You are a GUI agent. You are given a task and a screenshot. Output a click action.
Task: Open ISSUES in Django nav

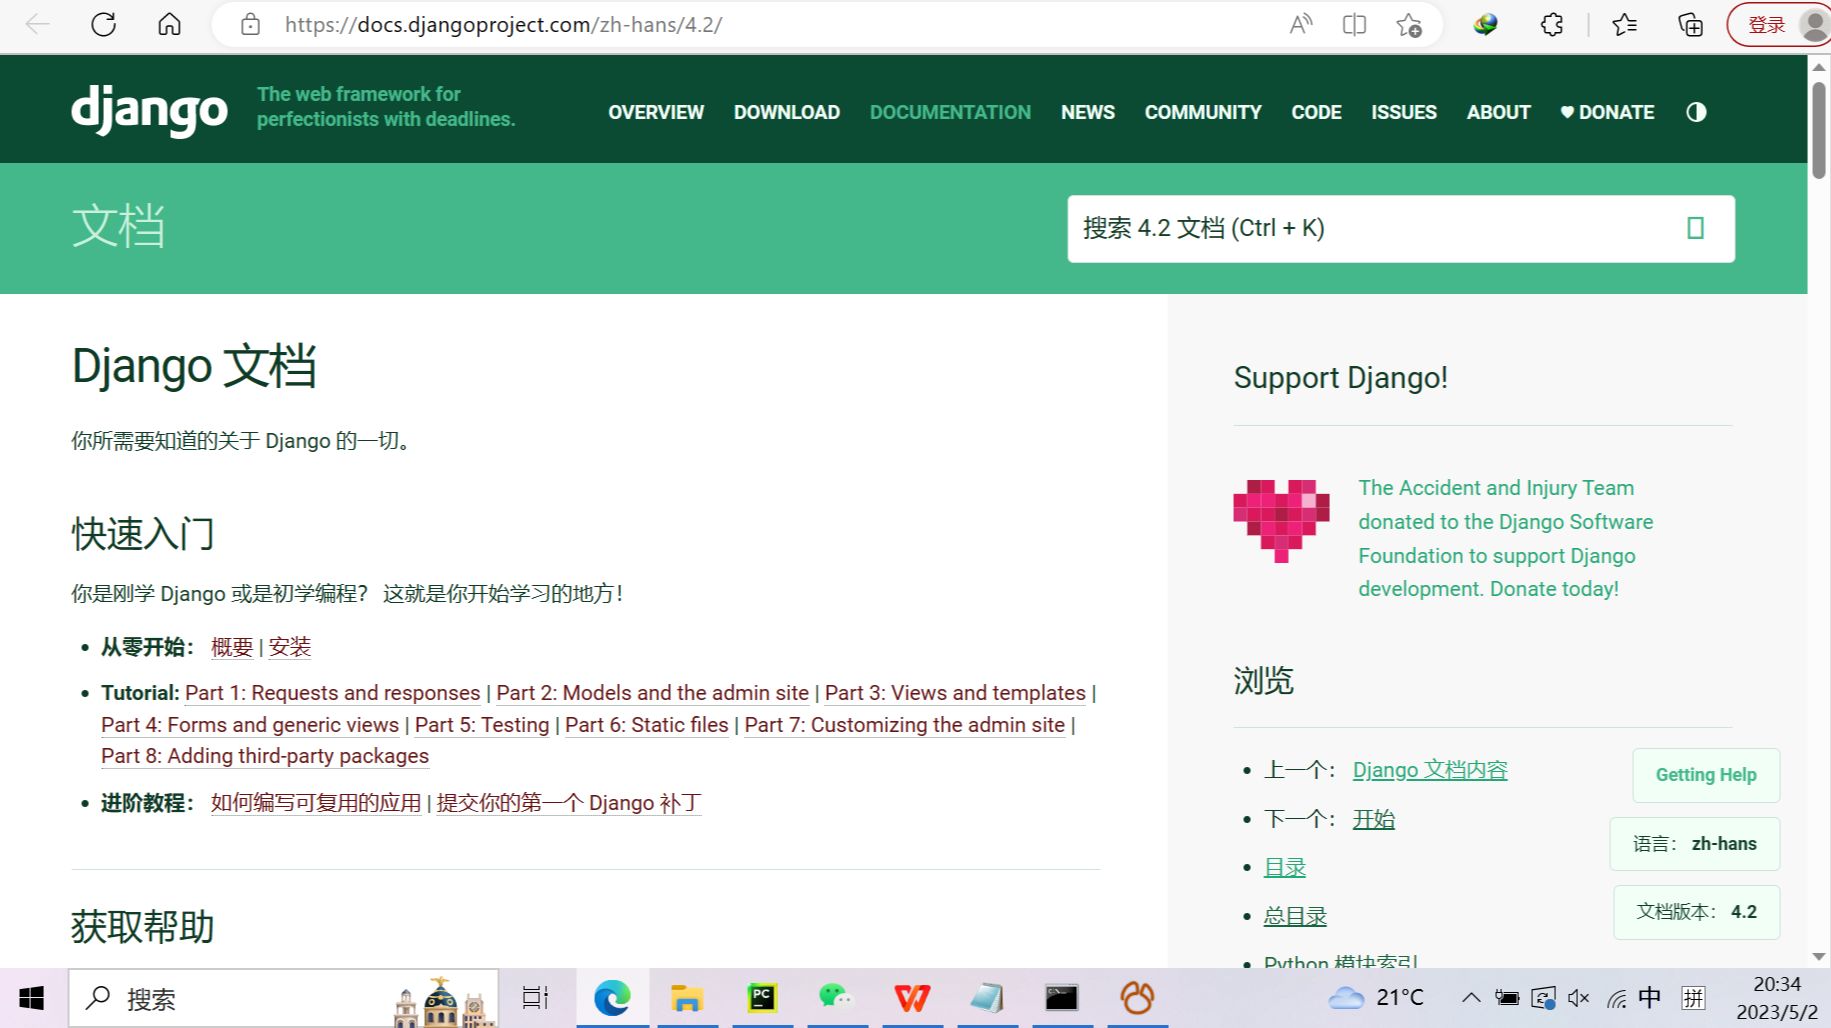tap(1404, 112)
